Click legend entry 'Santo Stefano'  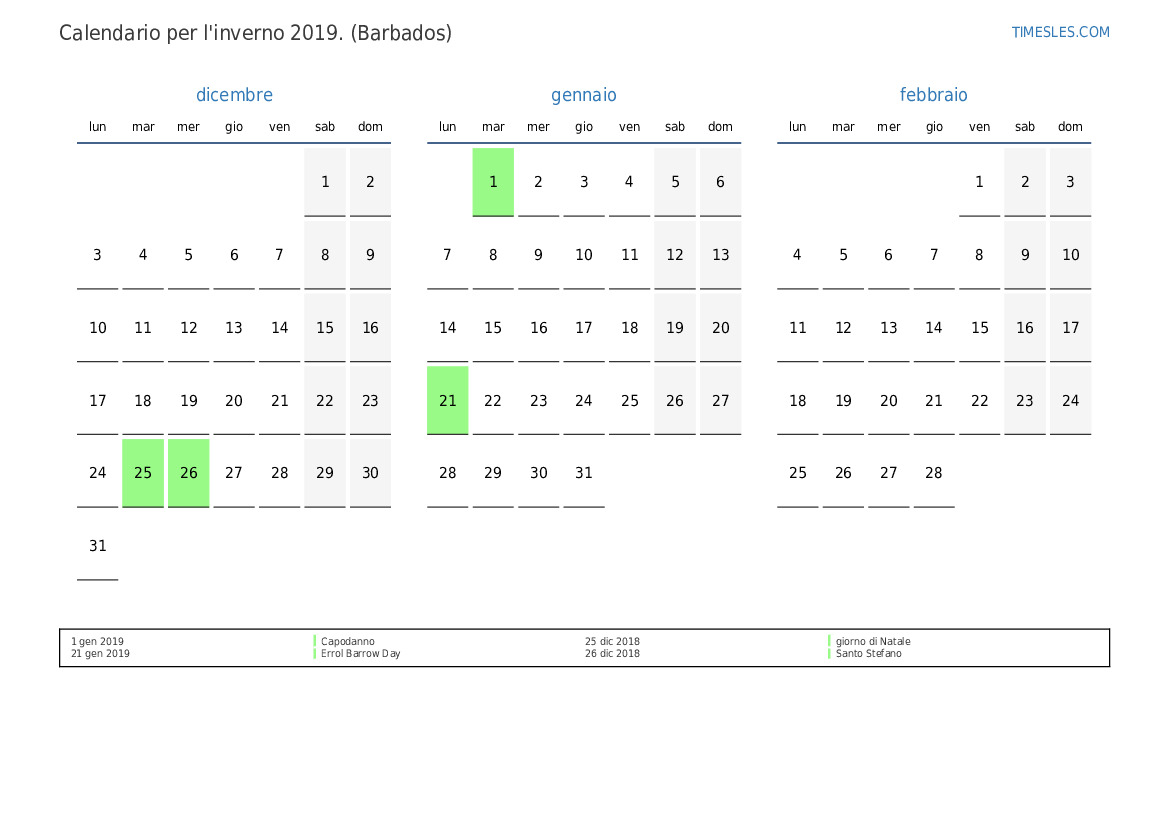click(869, 653)
